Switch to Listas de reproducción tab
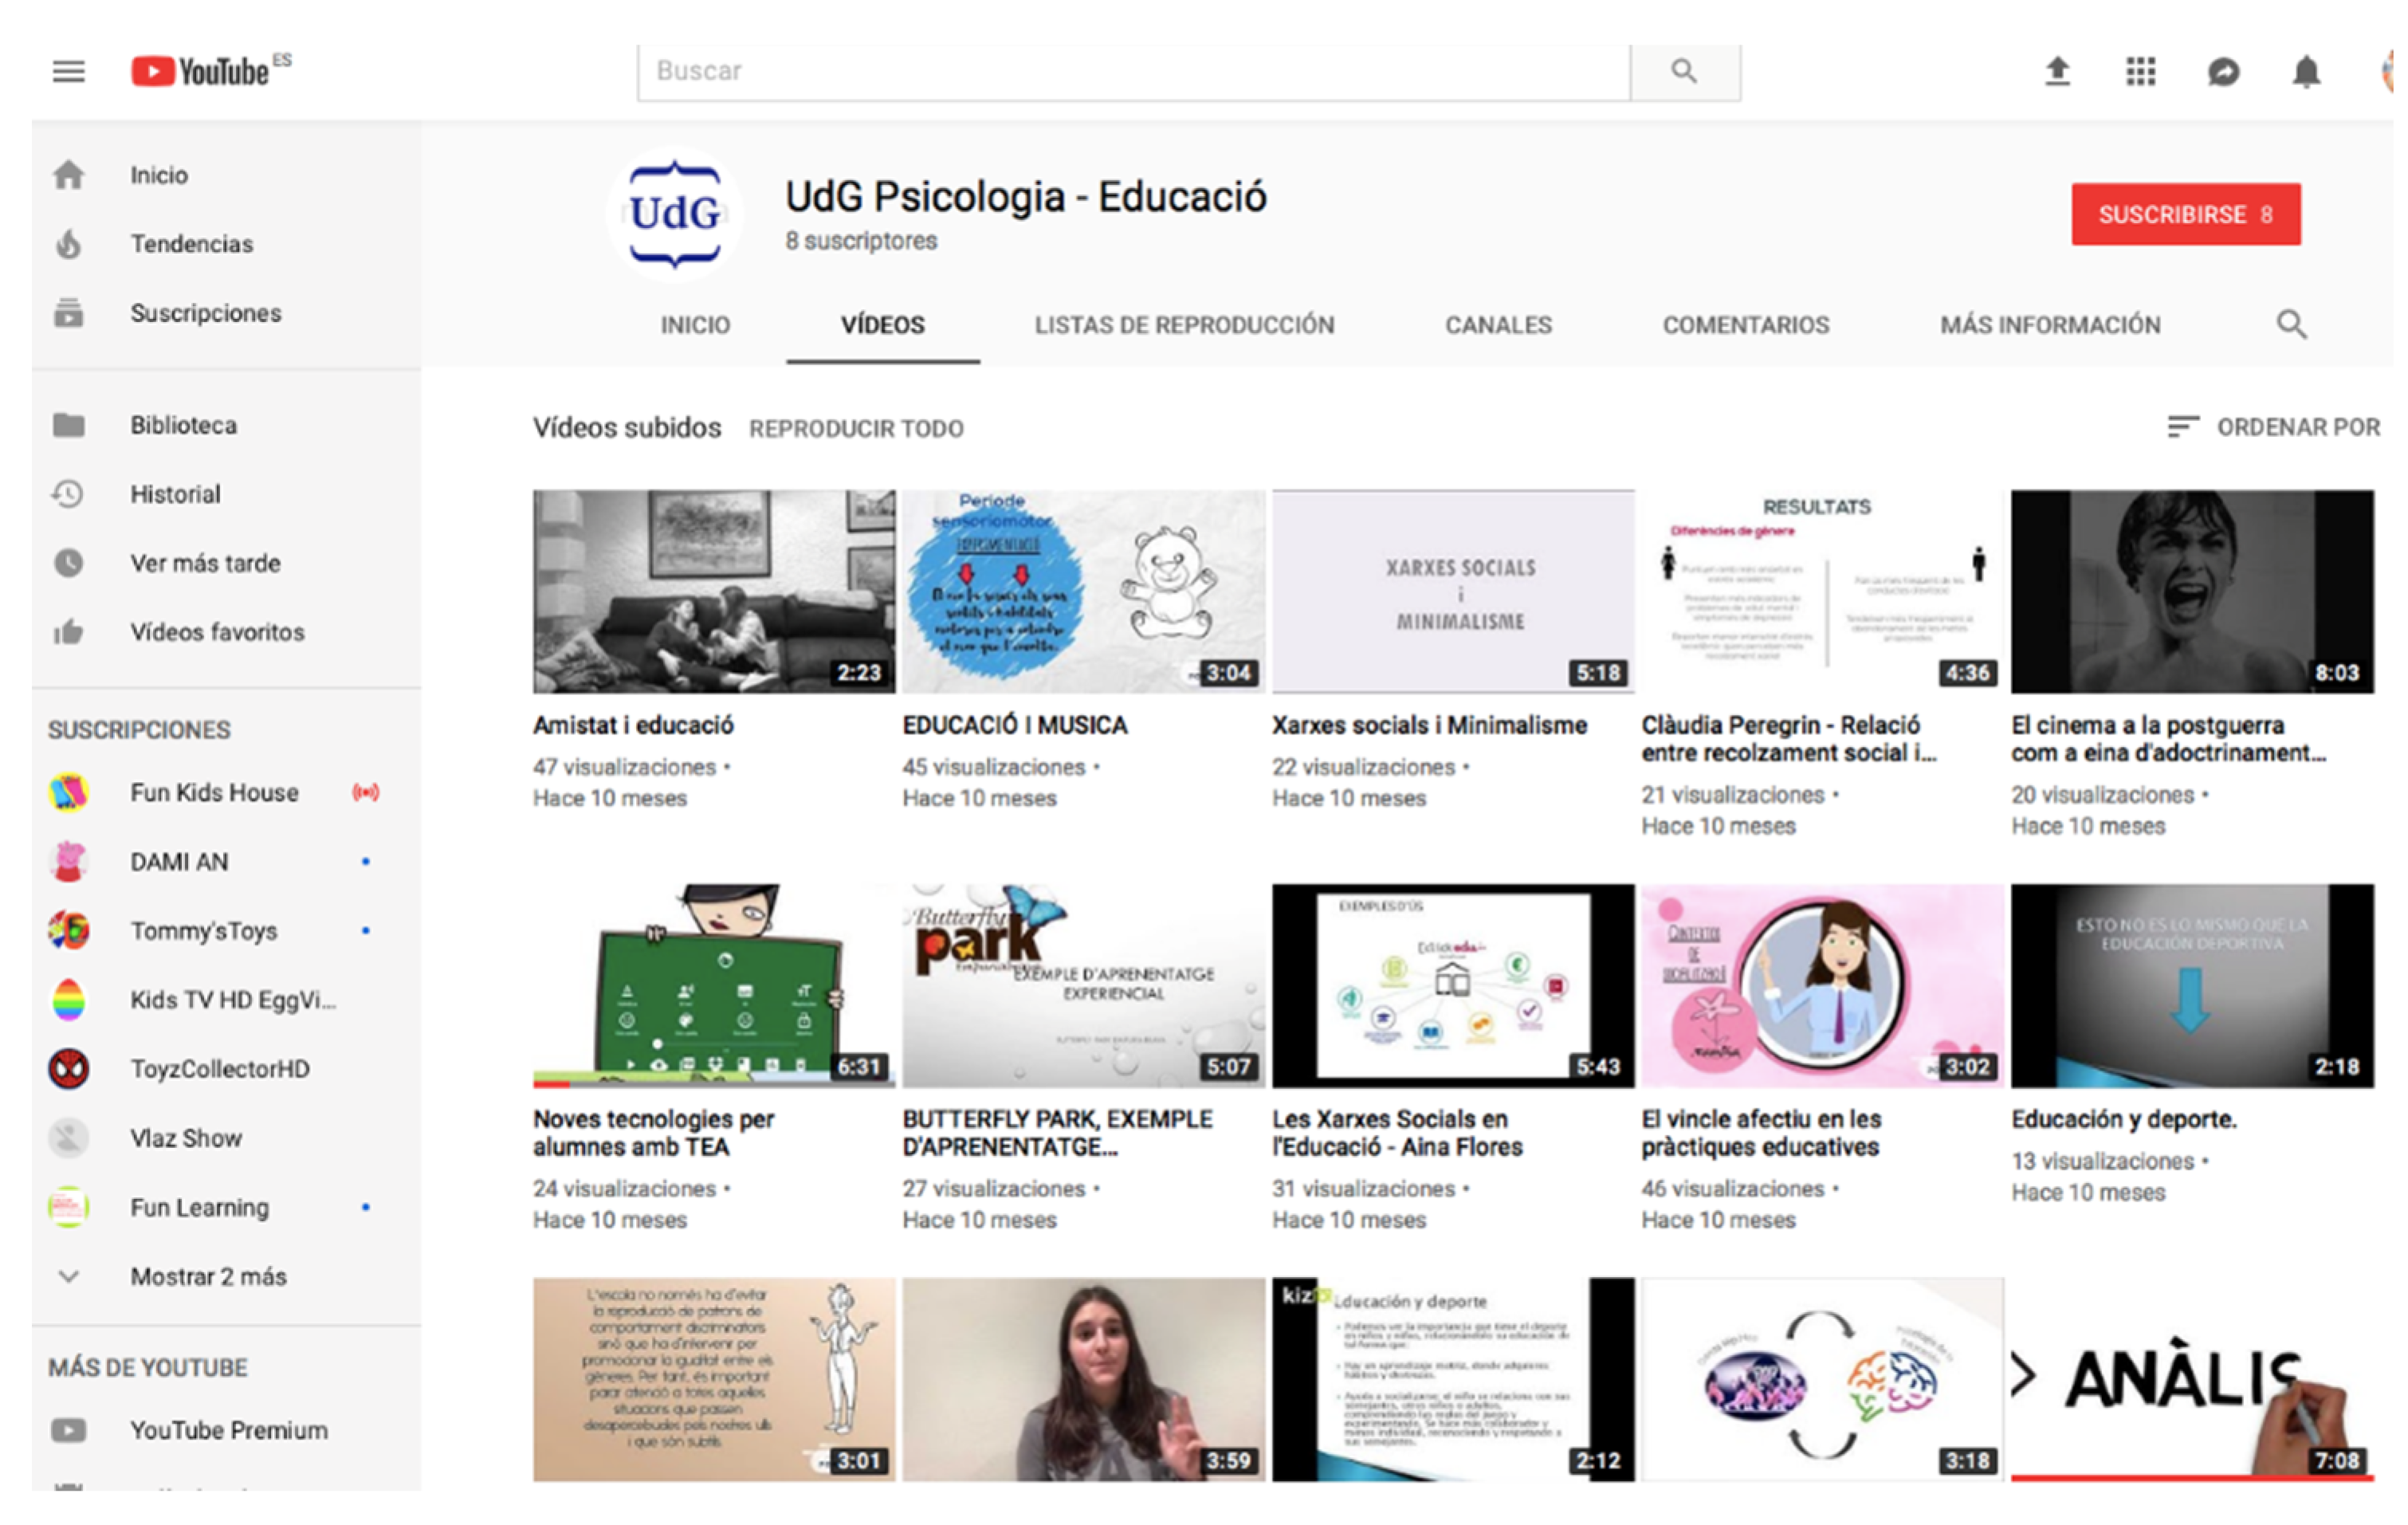This screenshot has width=2408, height=1525. coord(1184,325)
